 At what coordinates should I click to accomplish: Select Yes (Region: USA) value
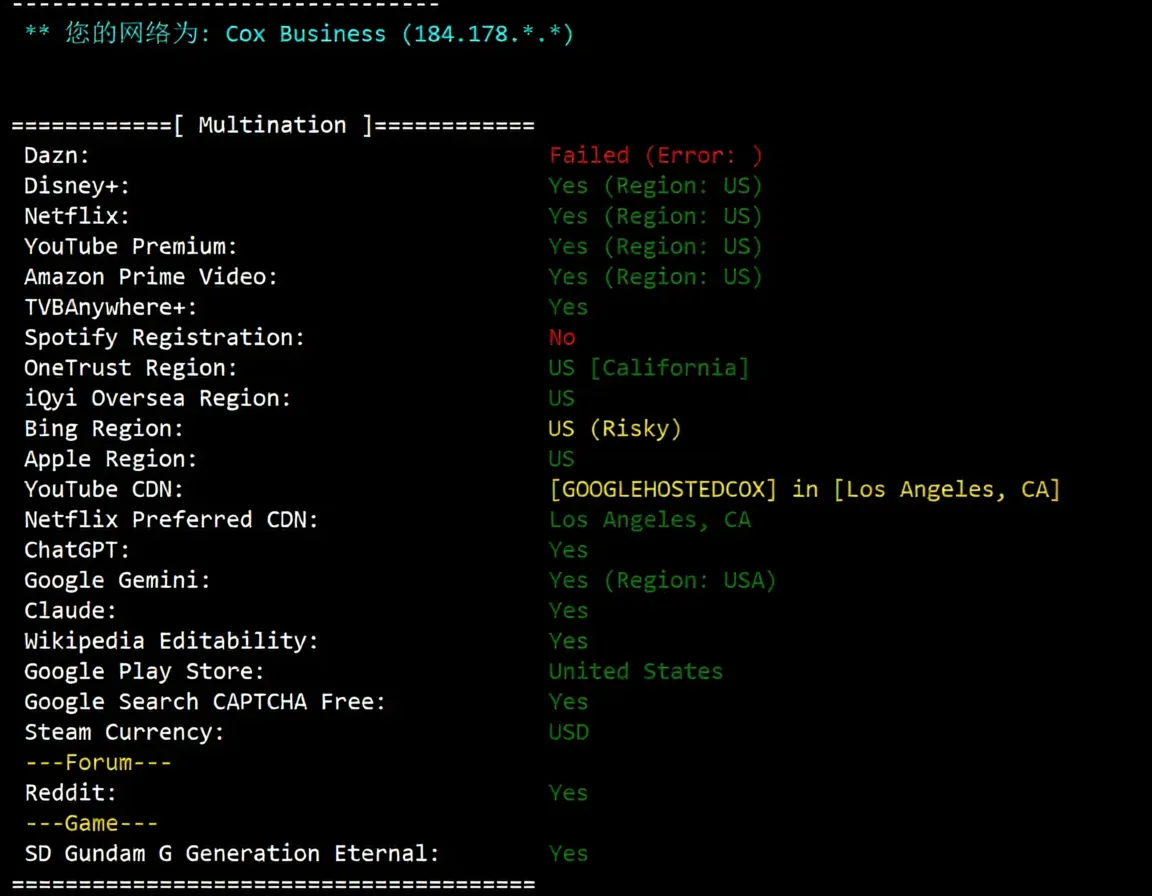(662, 580)
